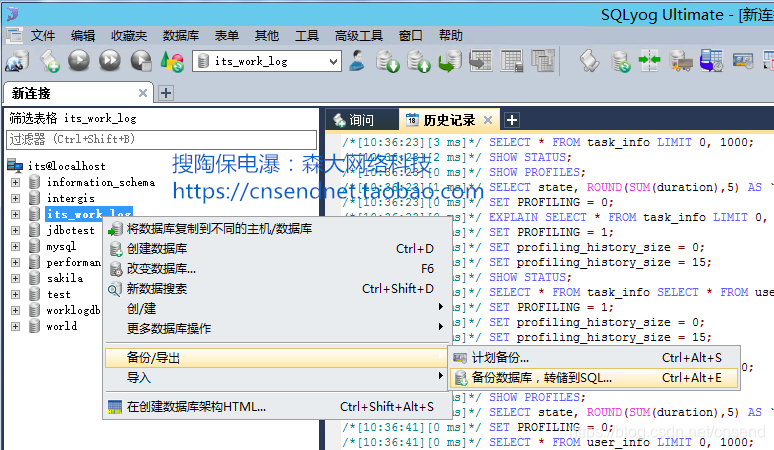Click the create table toolbar icon
The height and width of the screenshot is (450, 774).
pyautogui.click(x=481, y=61)
